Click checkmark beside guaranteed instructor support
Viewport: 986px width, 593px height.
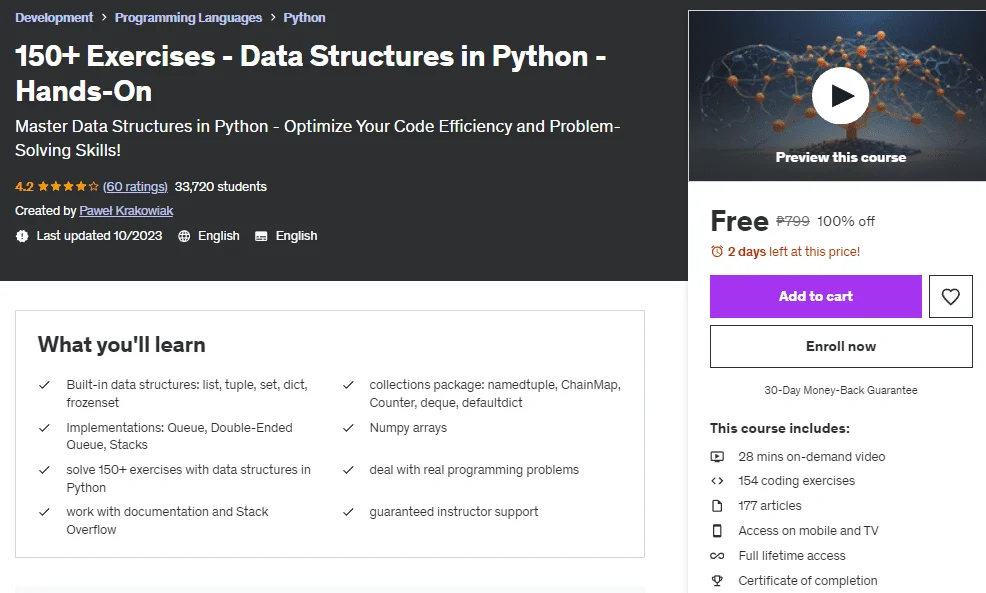(348, 512)
